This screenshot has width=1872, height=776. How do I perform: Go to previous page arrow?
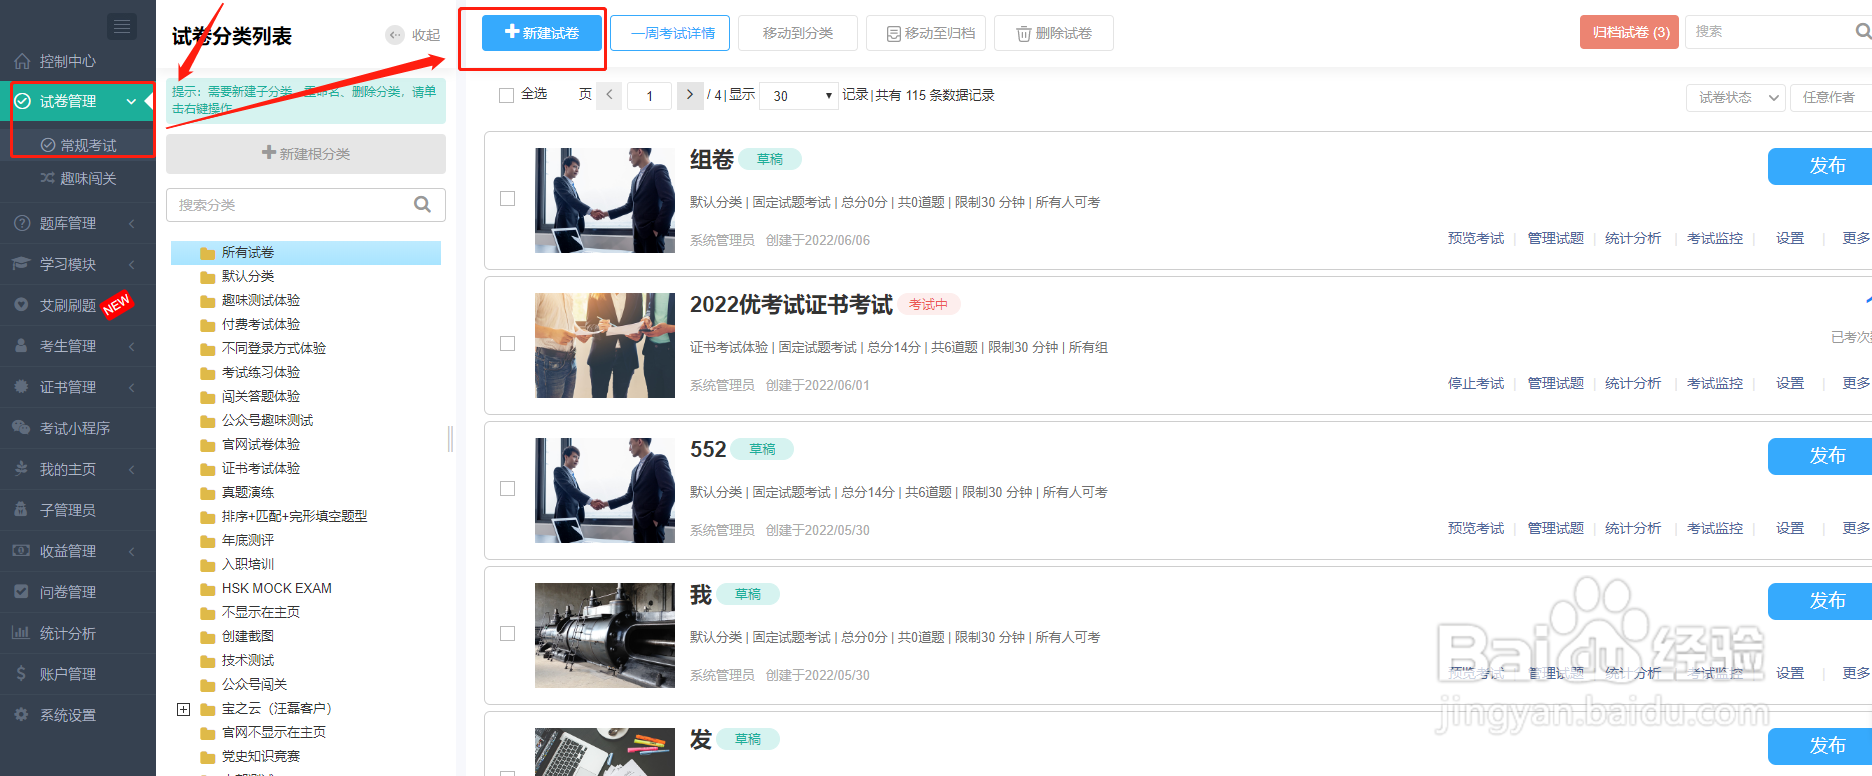[x=610, y=95]
